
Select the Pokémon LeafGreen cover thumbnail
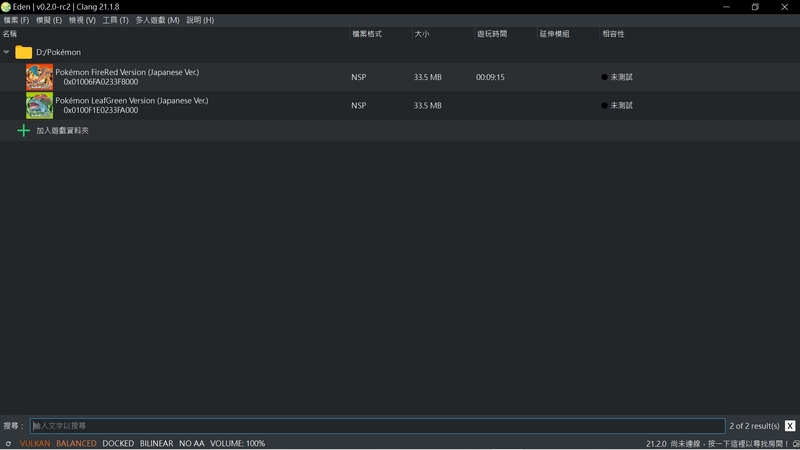[x=39, y=106]
